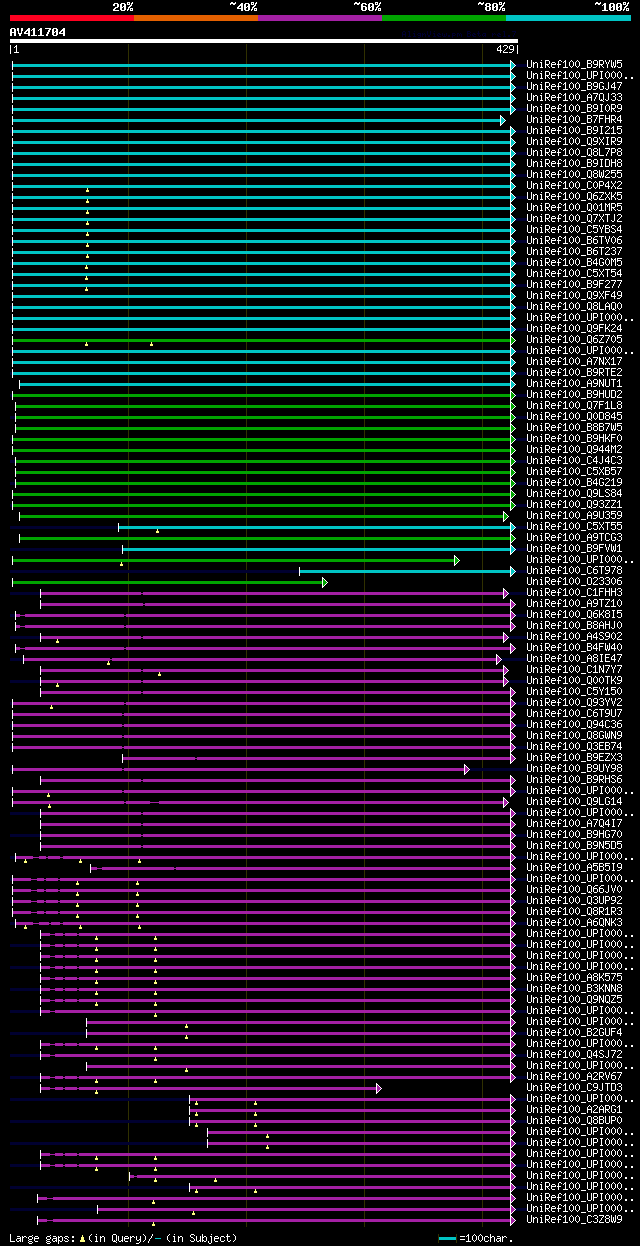Select label UniRef100_B6TV06
The image size is (640, 1246).
point(574,241)
